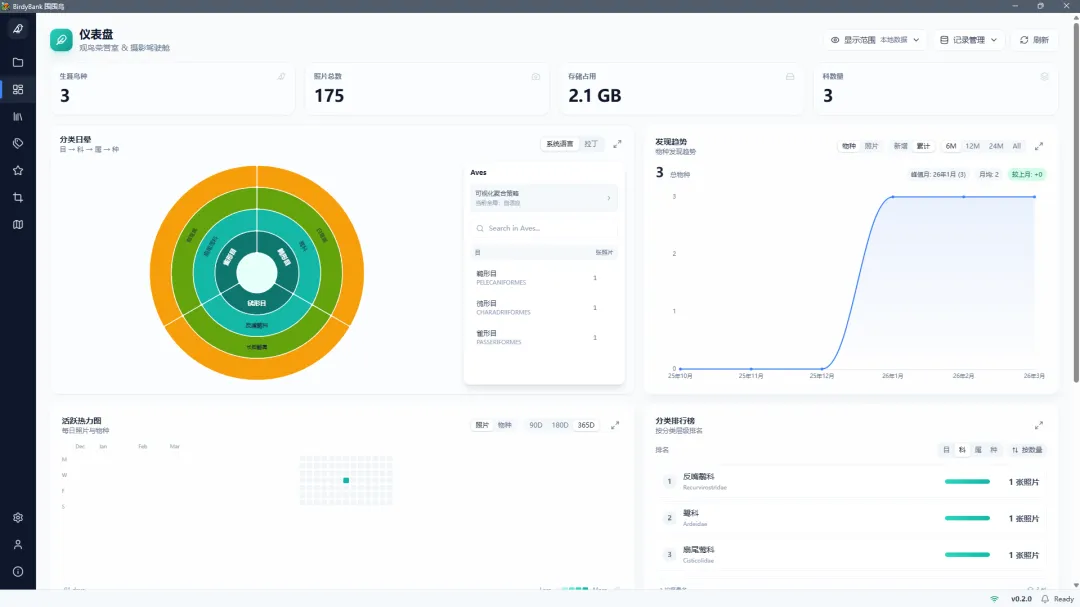The width and height of the screenshot is (1080, 607).
Task: Open the tag icon in sidebar
Action: click(x=18, y=143)
